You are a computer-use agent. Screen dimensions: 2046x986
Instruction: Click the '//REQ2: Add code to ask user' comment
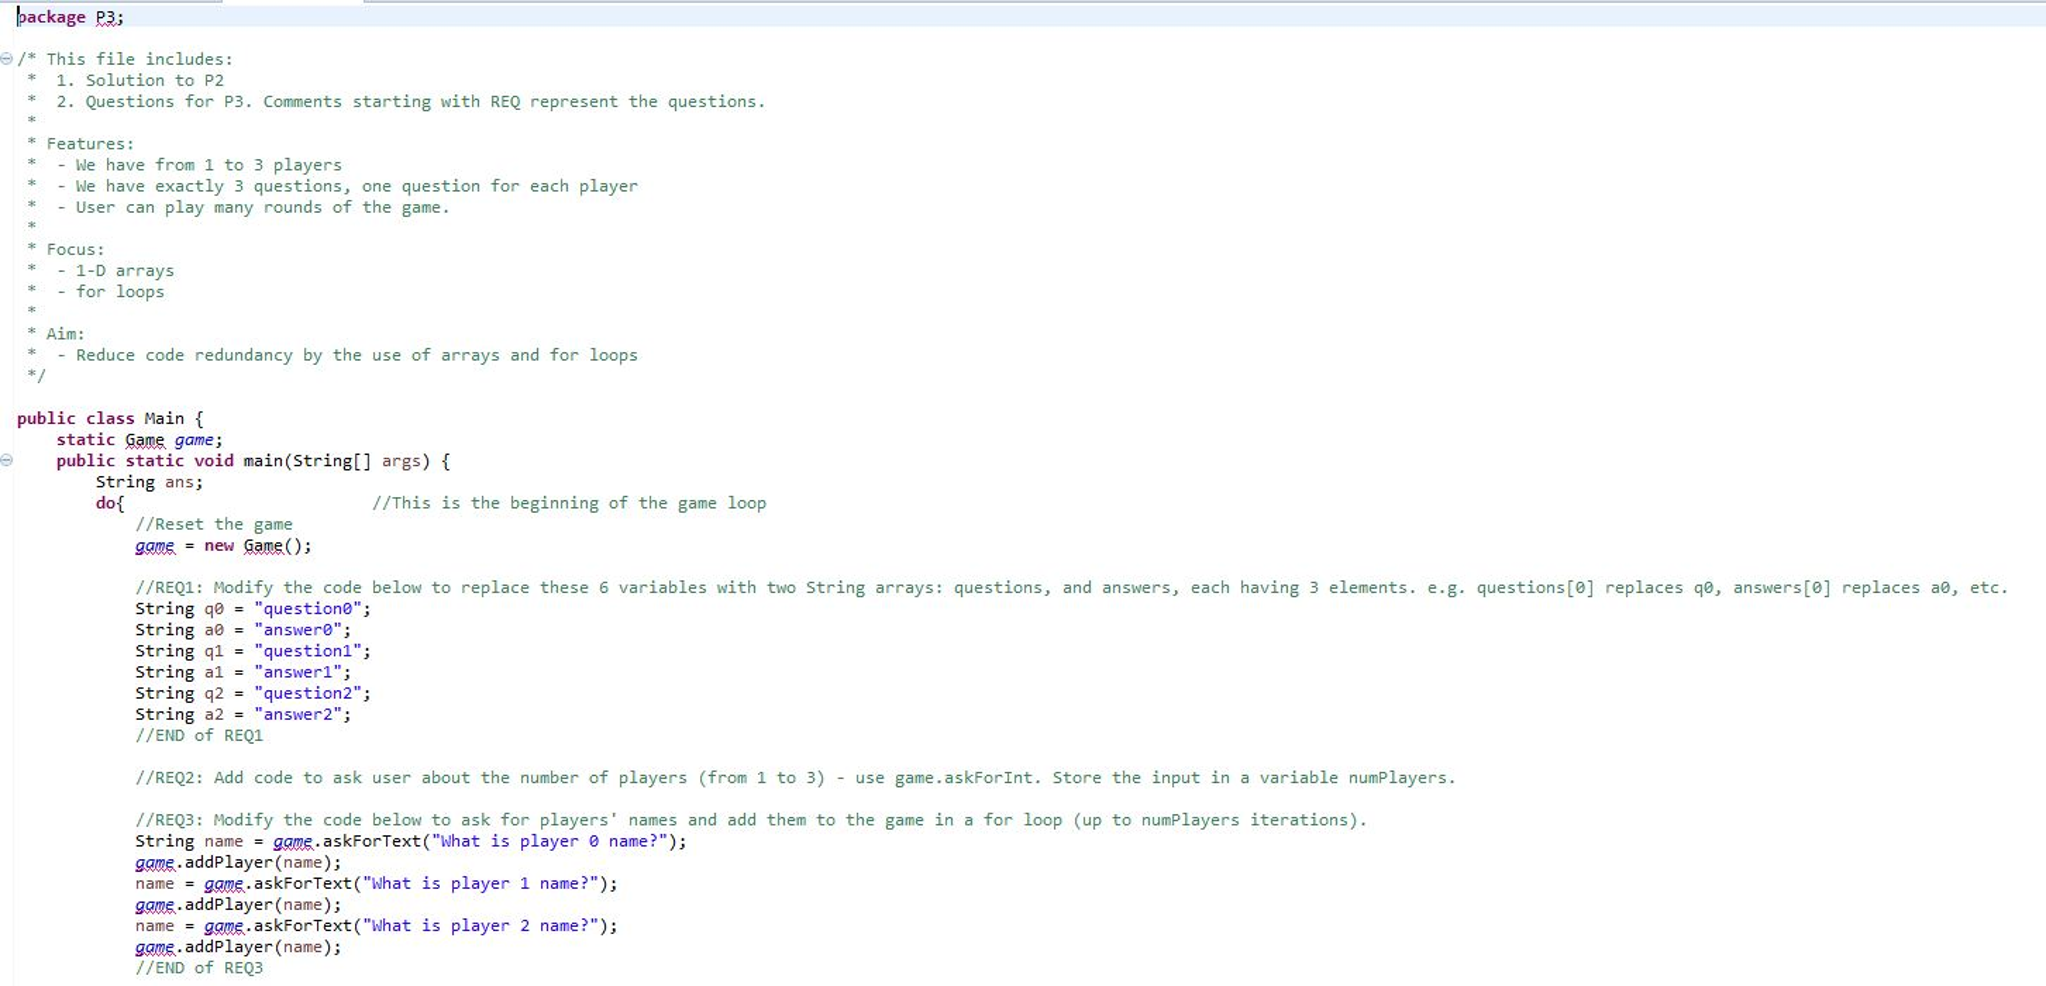tap(795, 778)
